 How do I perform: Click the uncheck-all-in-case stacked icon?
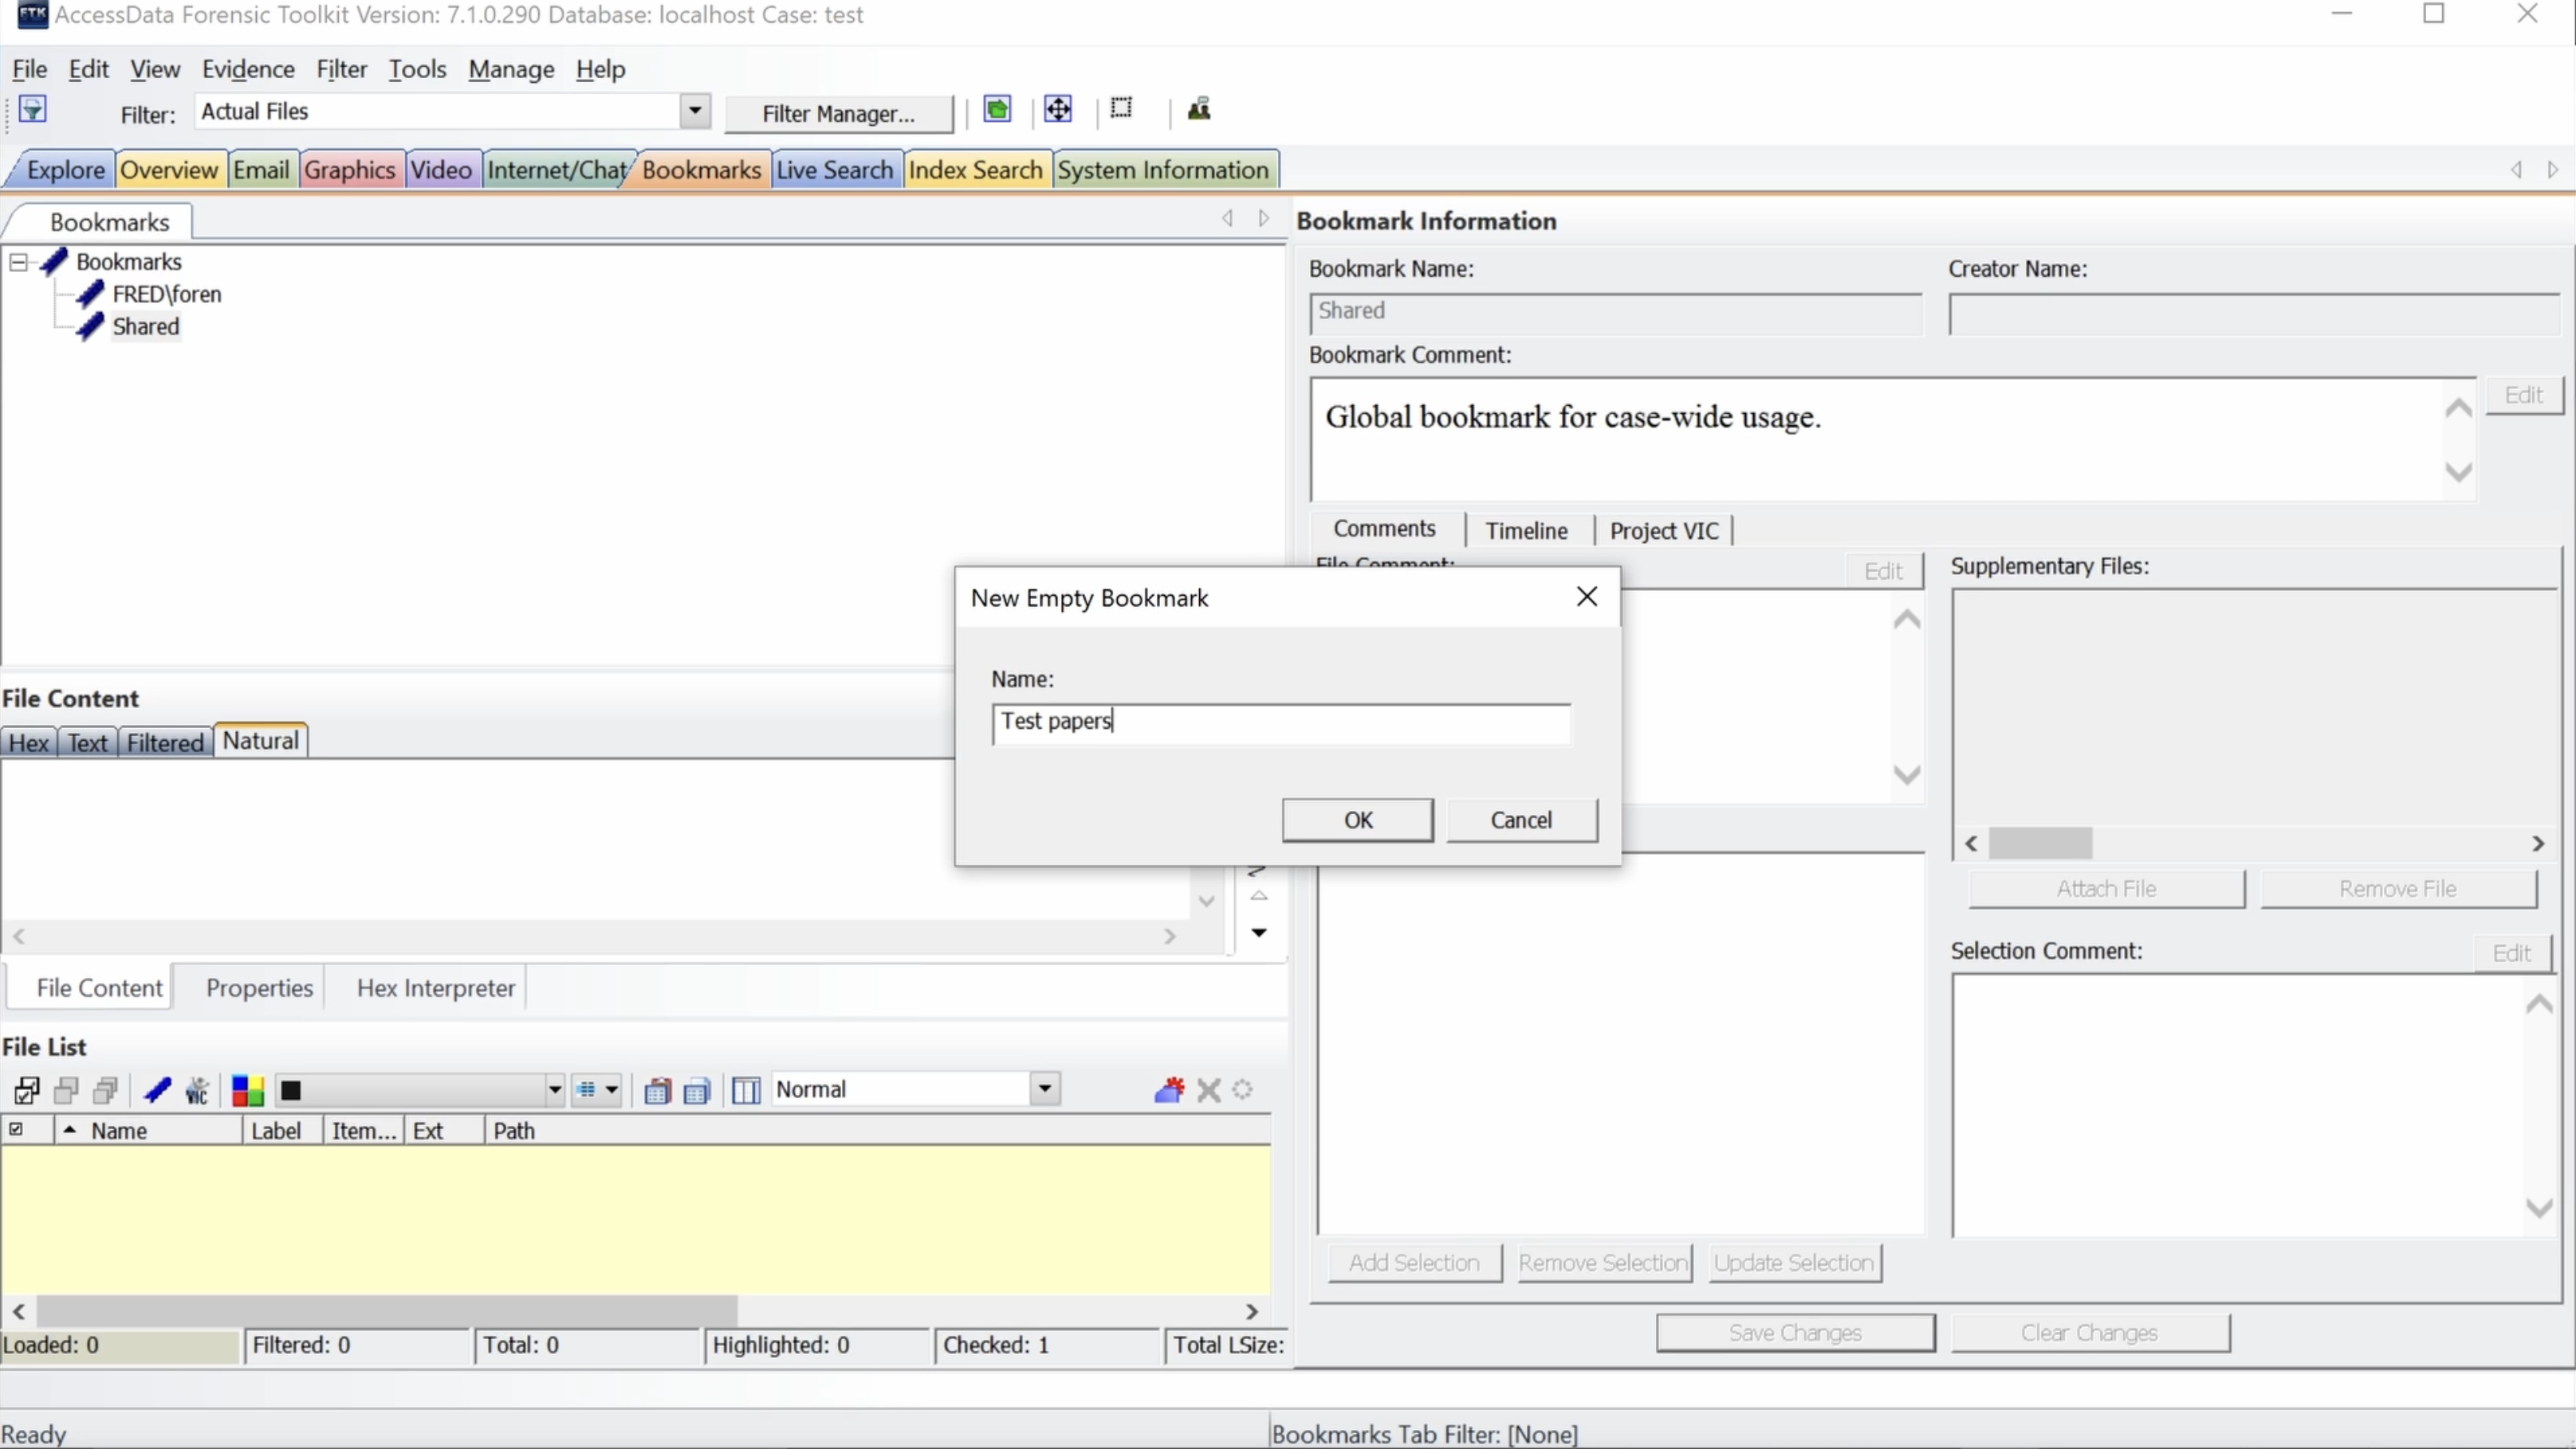pyautogui.click(x=105, y=1090)
